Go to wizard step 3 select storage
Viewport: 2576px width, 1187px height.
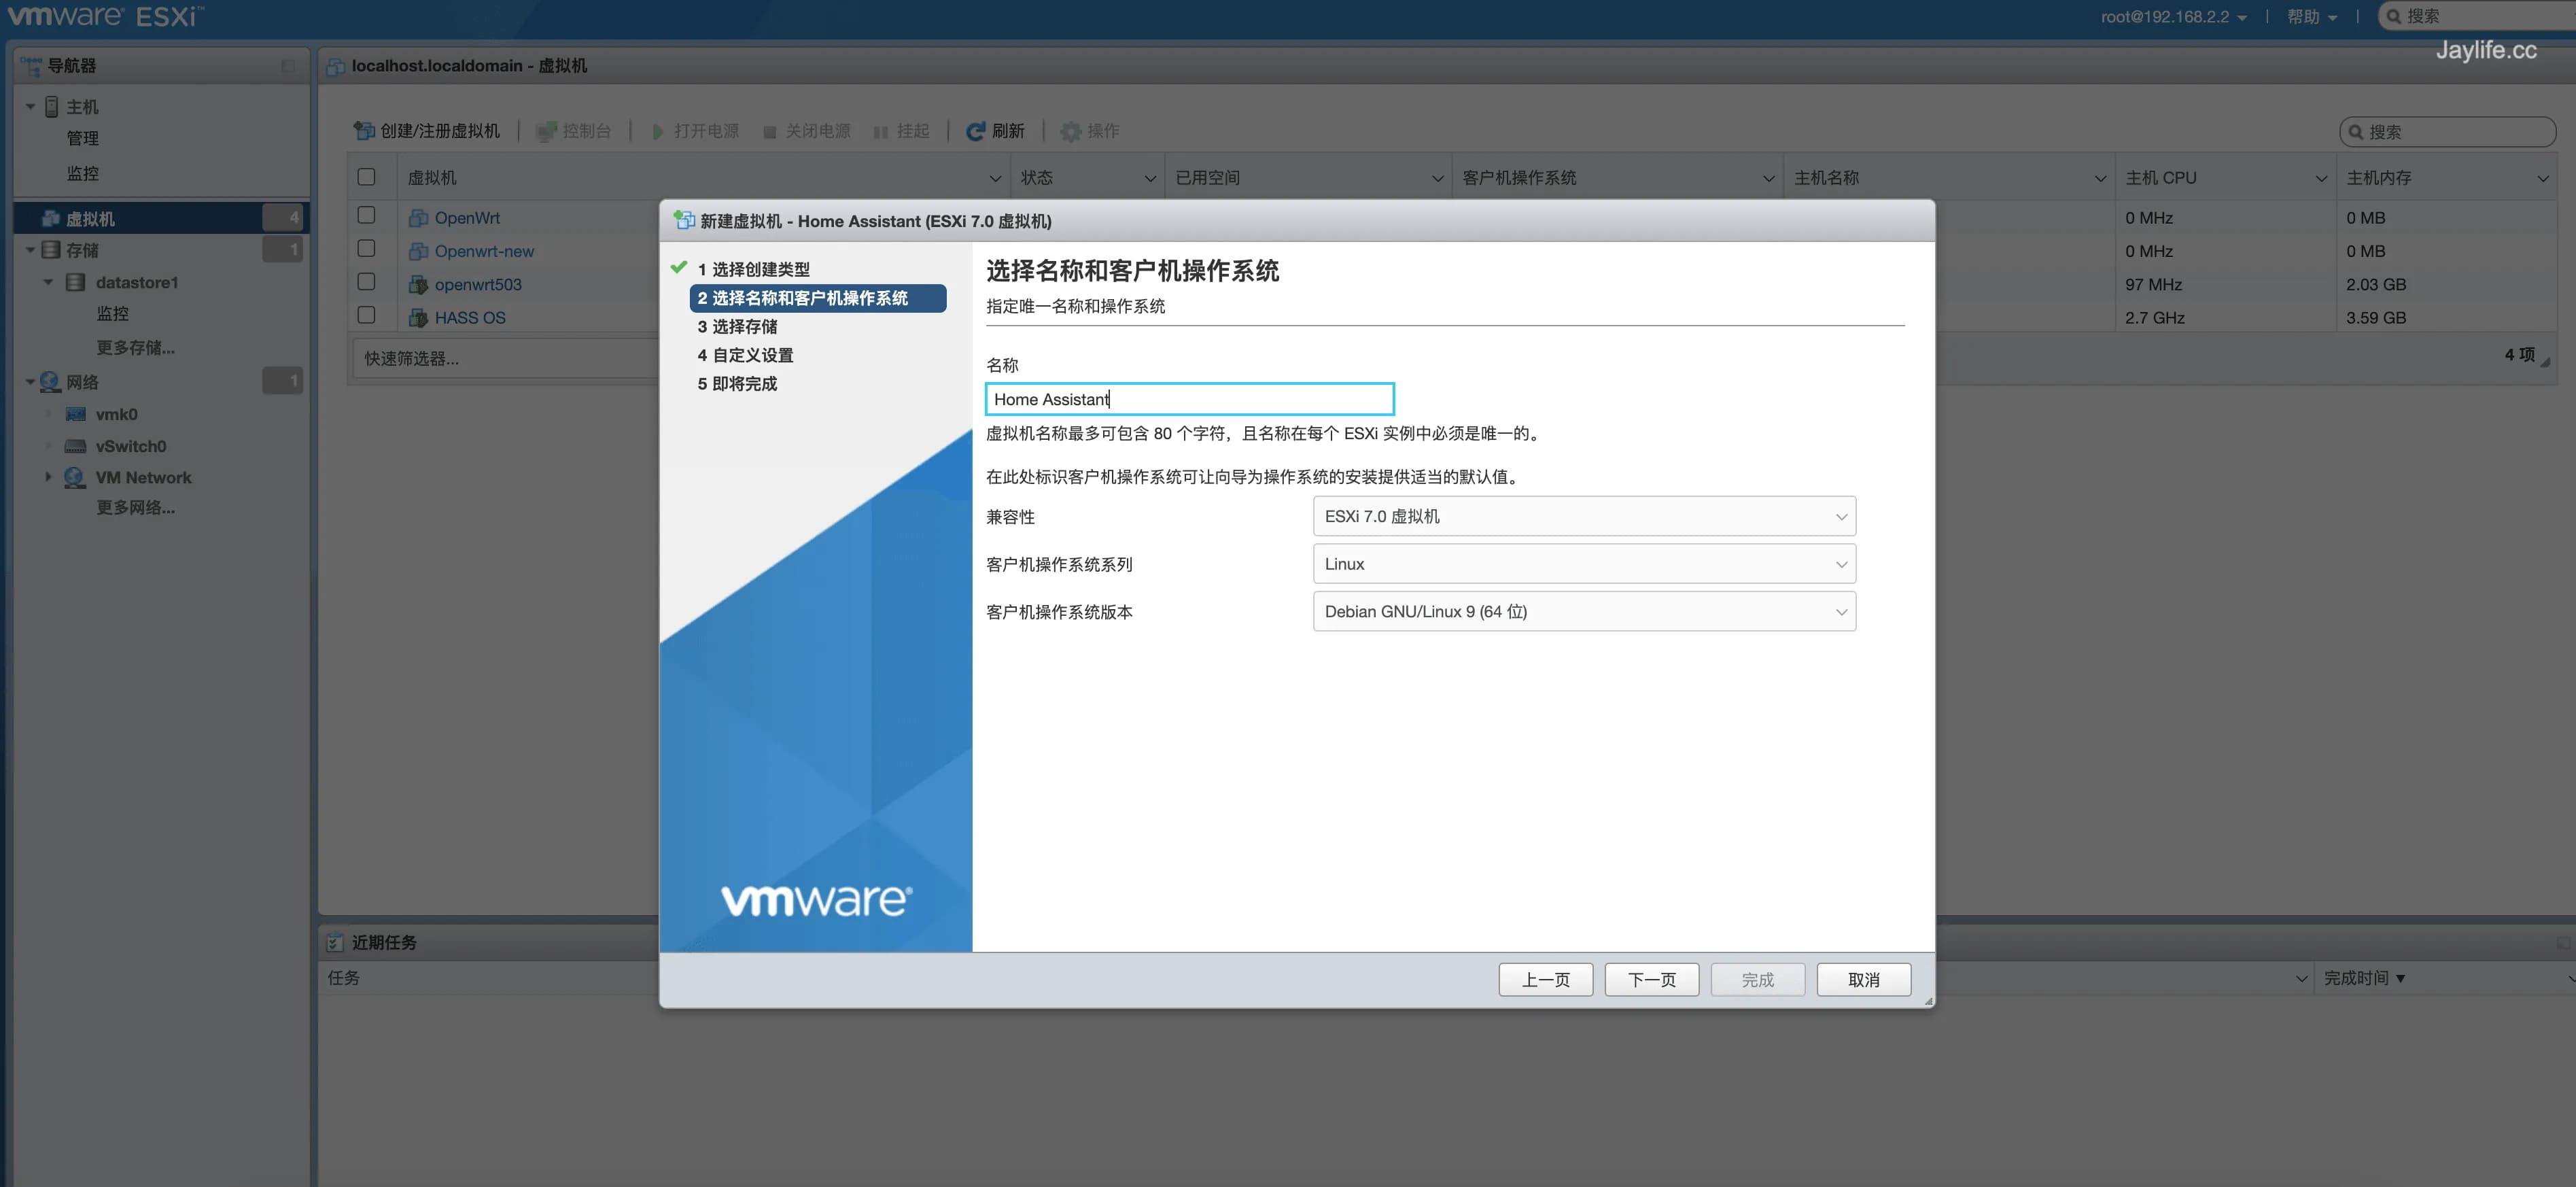[737, 327]
